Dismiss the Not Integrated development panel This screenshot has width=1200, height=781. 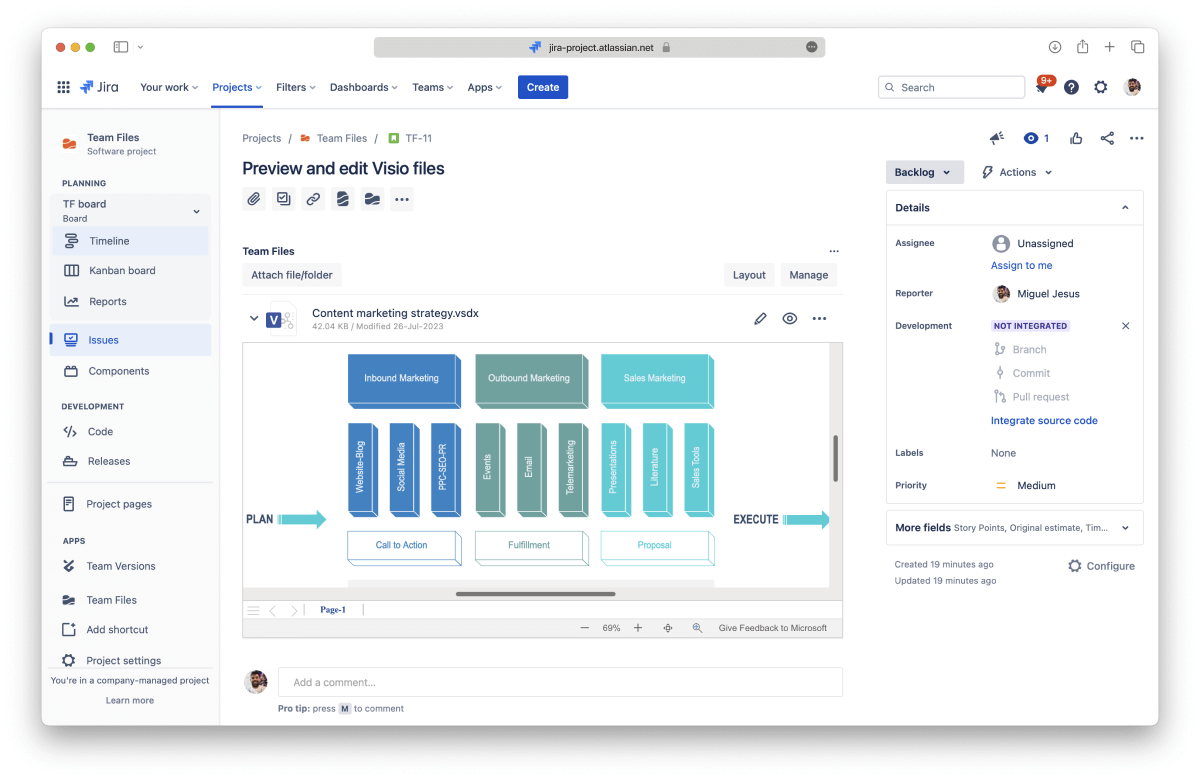click(1125, 326)
